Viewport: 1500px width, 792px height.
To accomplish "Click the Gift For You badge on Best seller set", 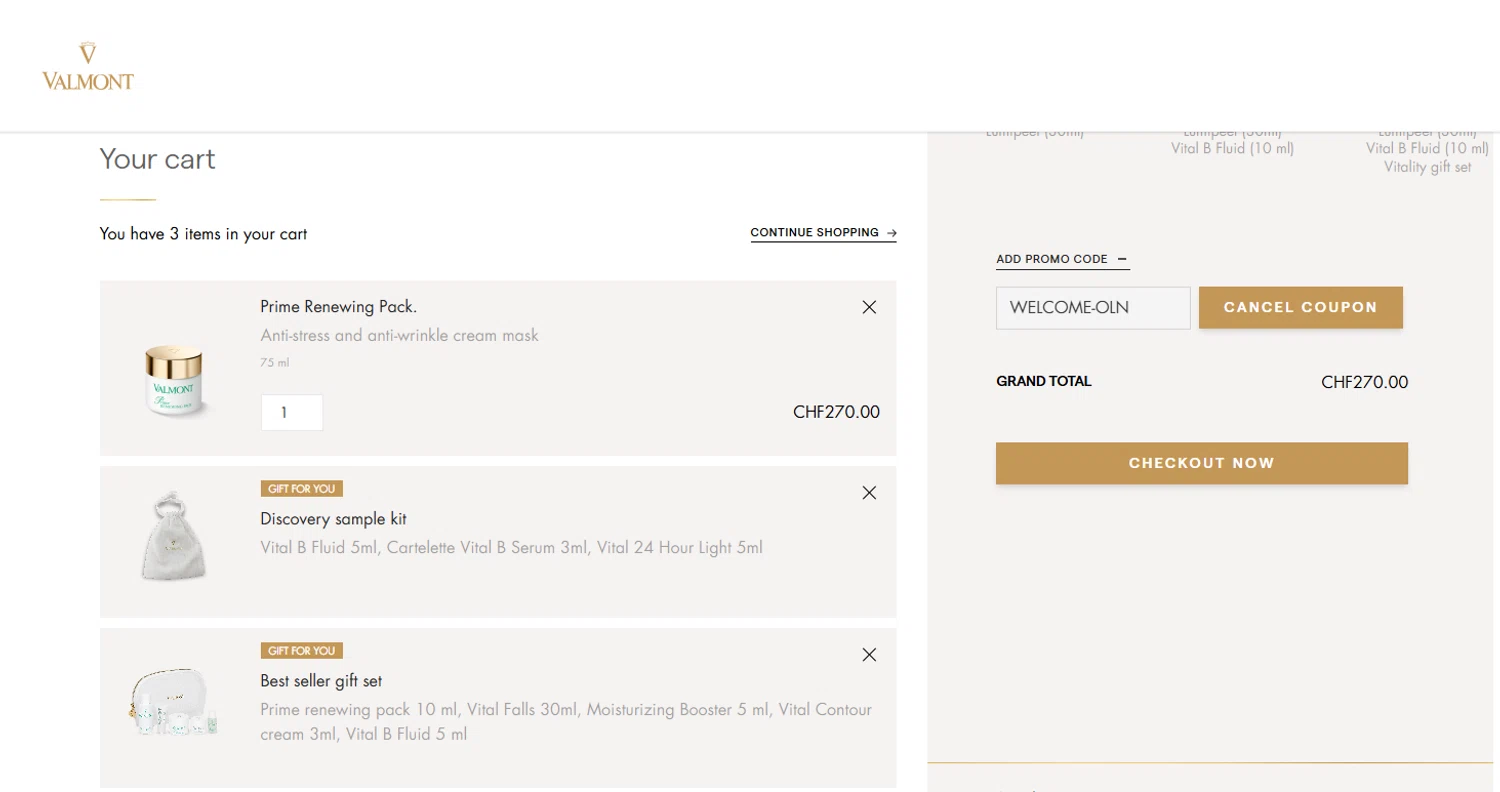I will (x=302, y=651).
